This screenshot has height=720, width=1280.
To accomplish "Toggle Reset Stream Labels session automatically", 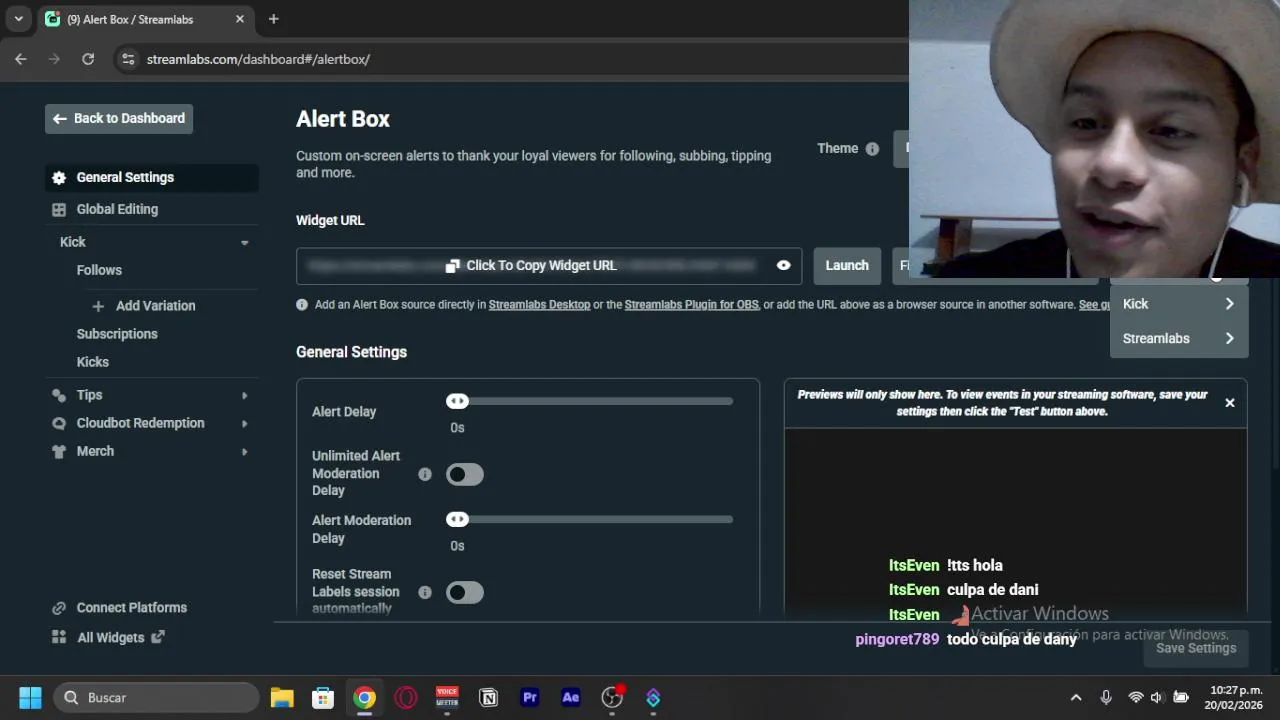I will pos(465,593).
